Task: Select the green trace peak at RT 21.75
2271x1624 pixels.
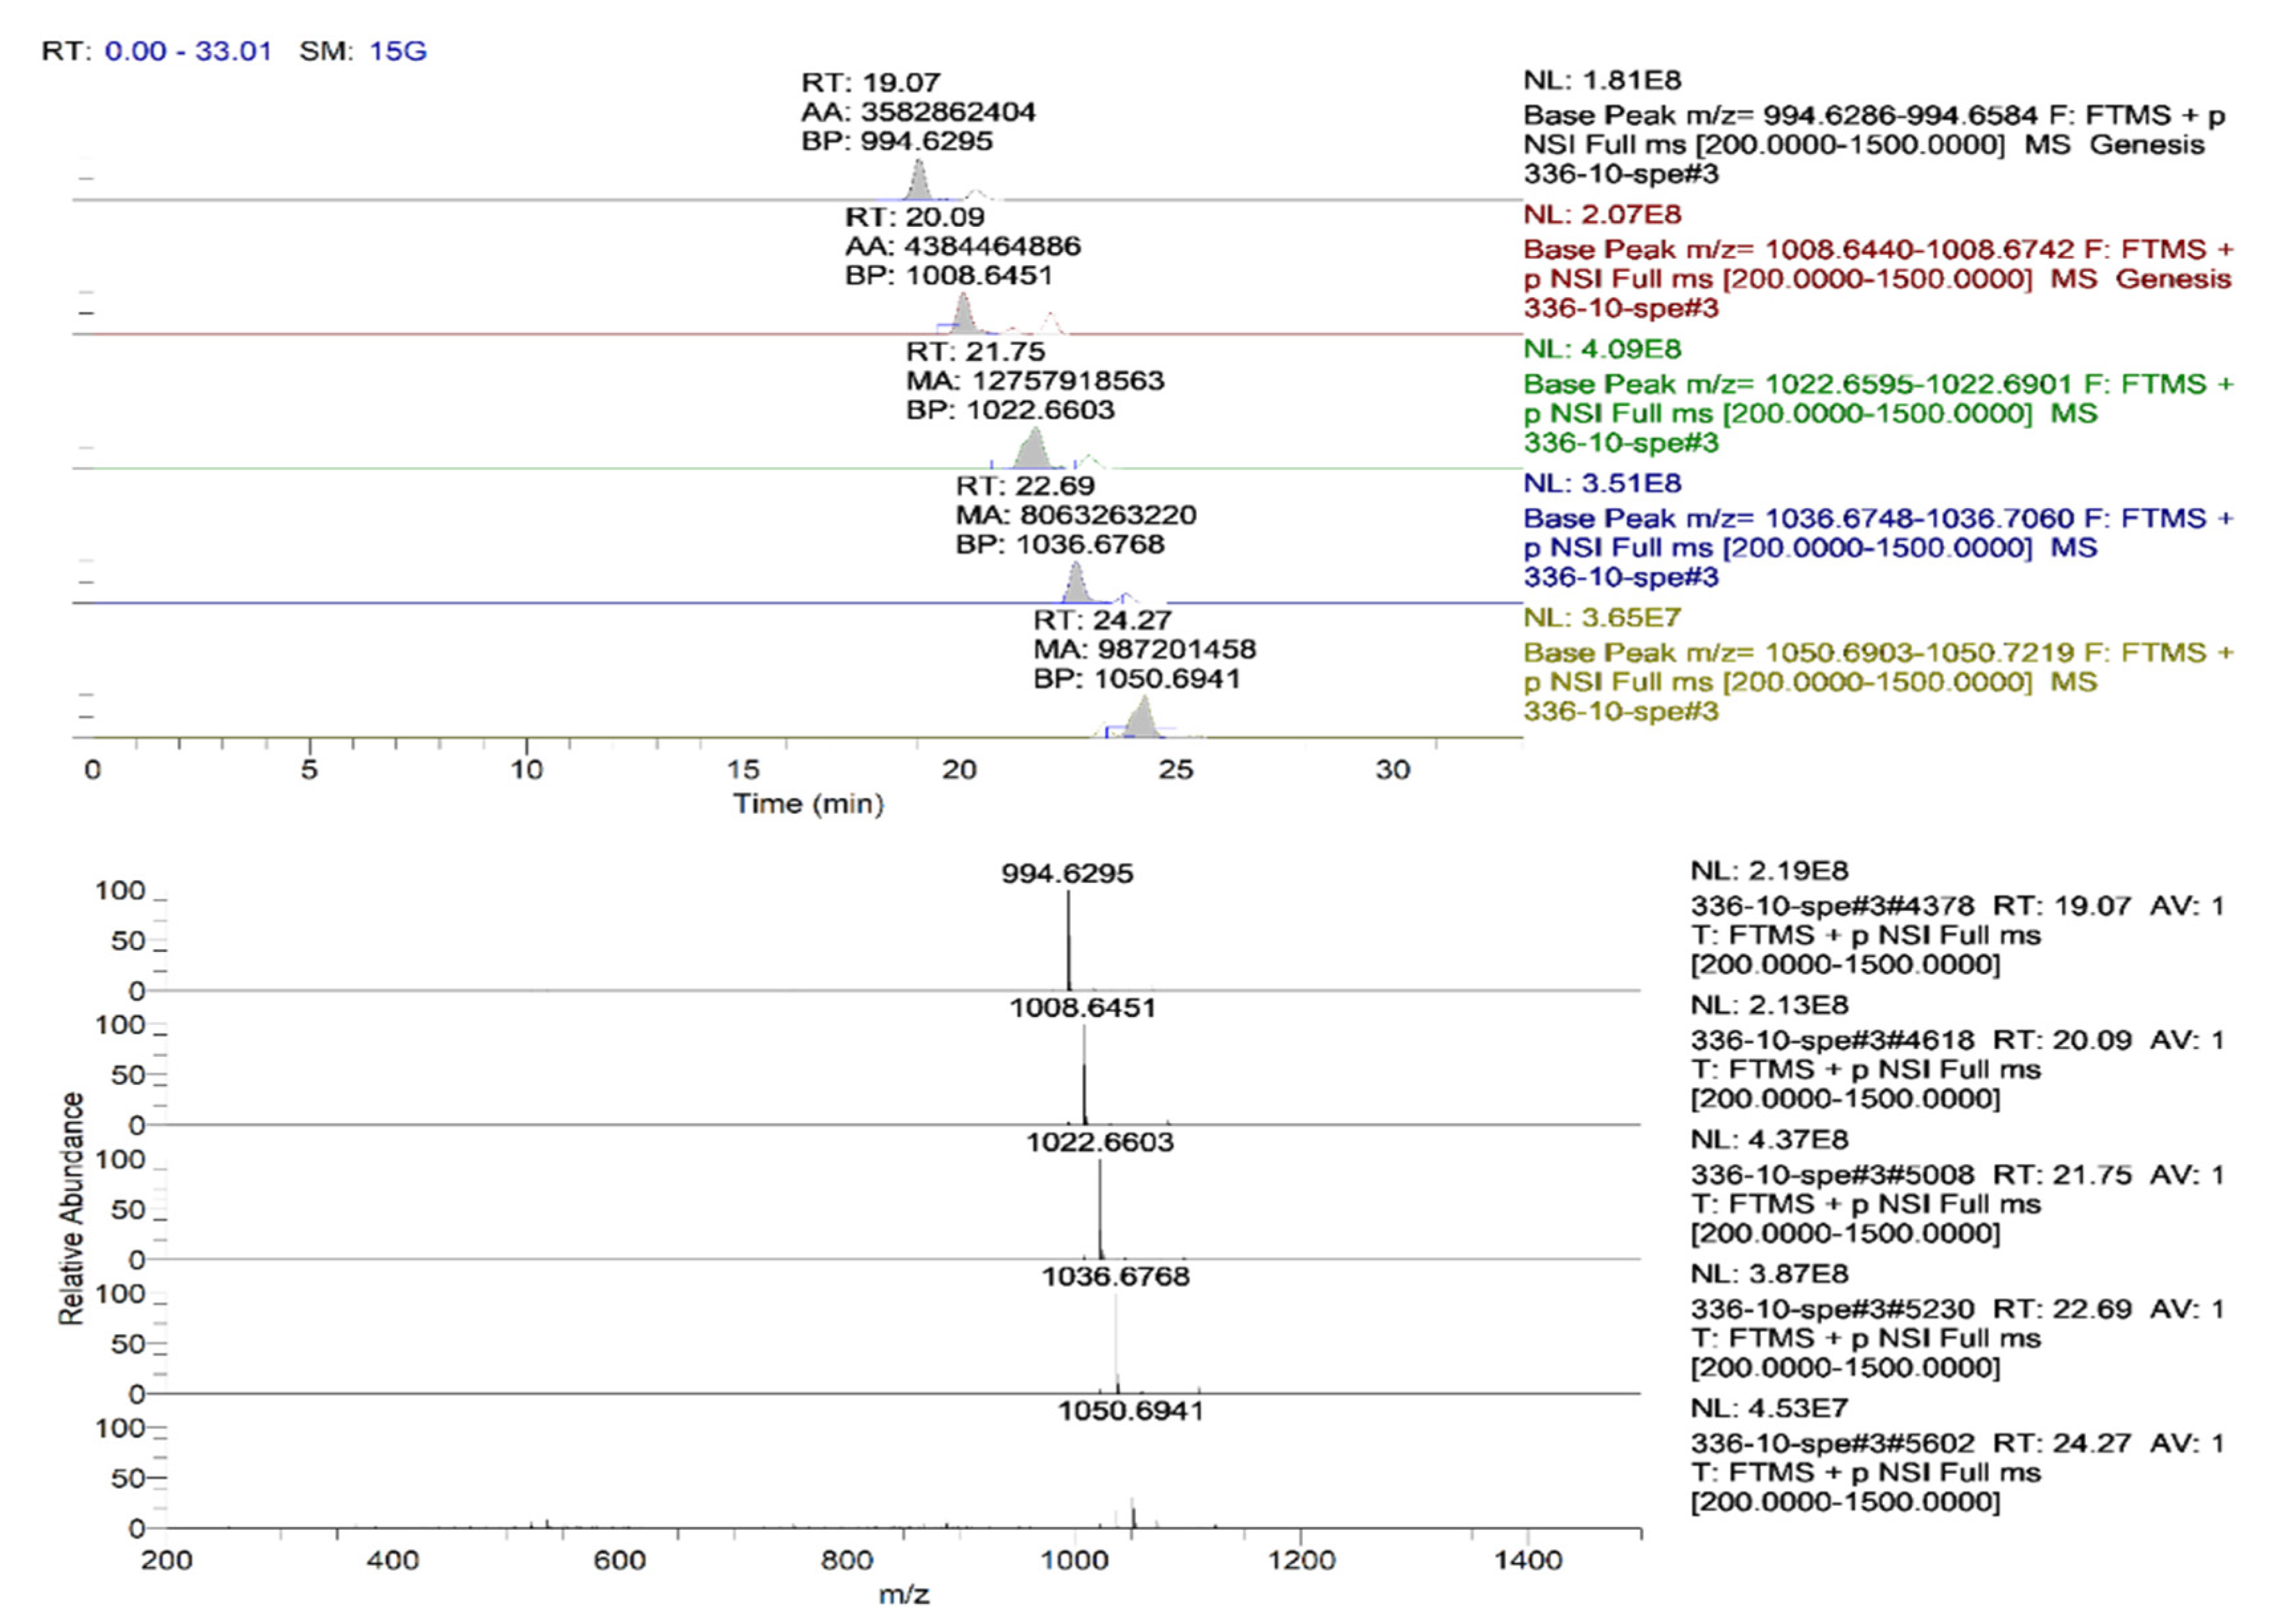Action: click(1032, 450)
